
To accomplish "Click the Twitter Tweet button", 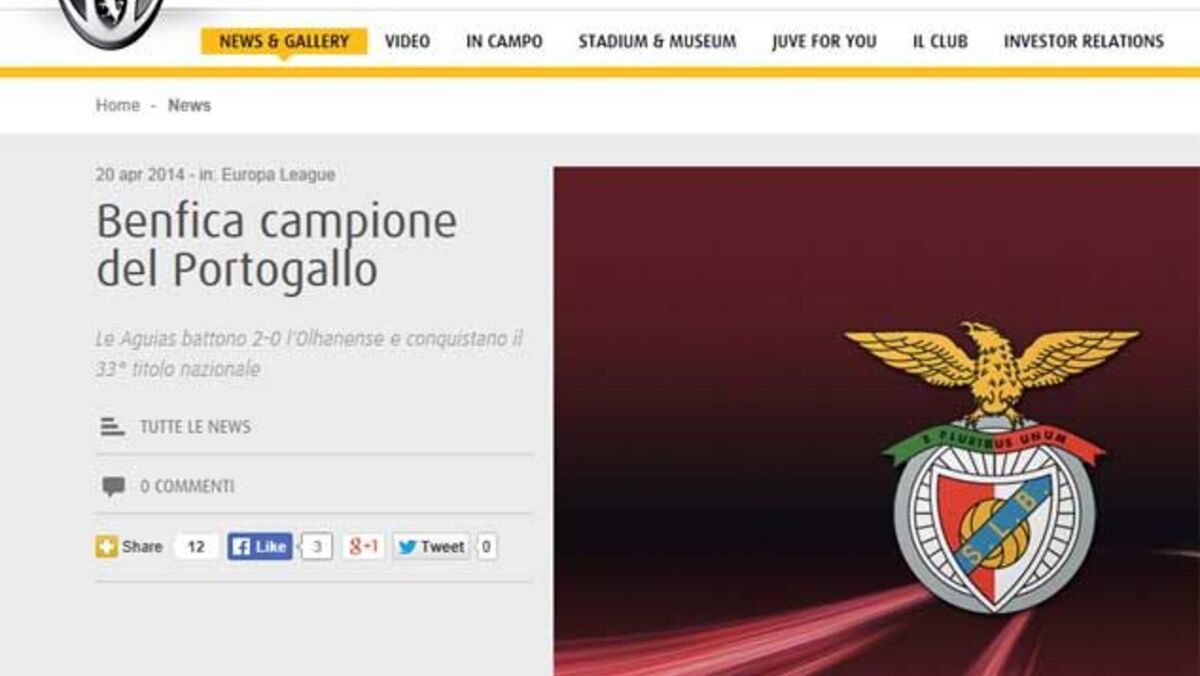I will coord(432,547).
